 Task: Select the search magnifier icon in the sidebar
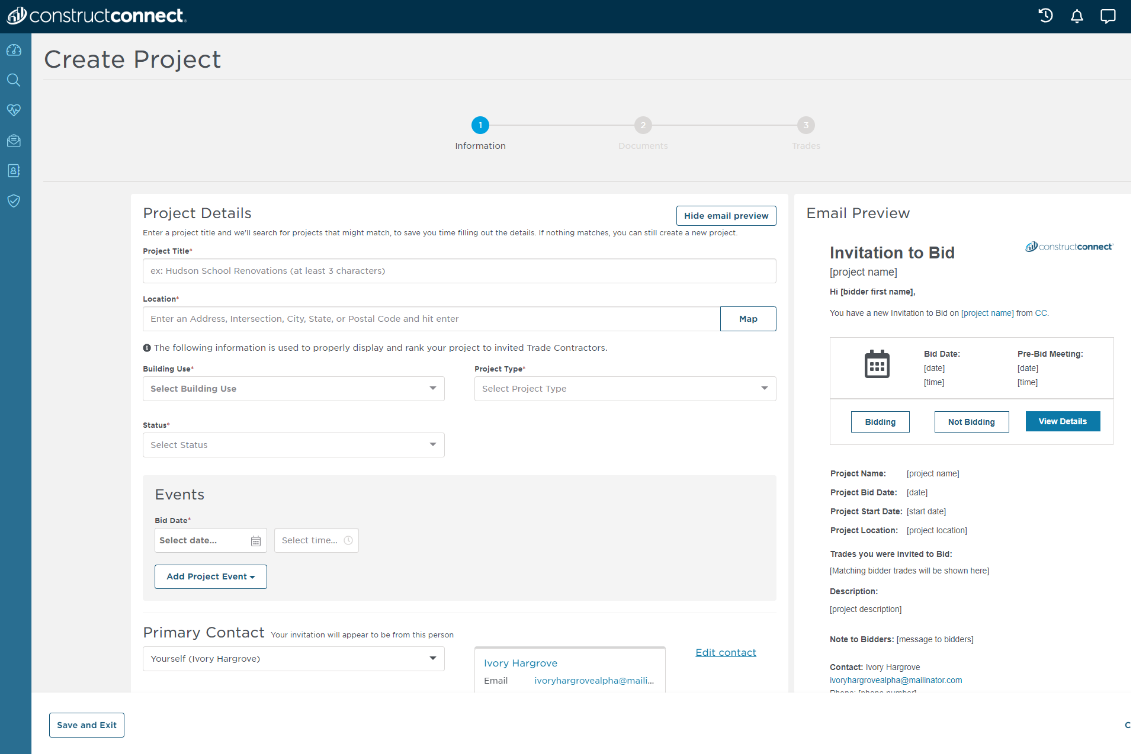tap(14, 80)
